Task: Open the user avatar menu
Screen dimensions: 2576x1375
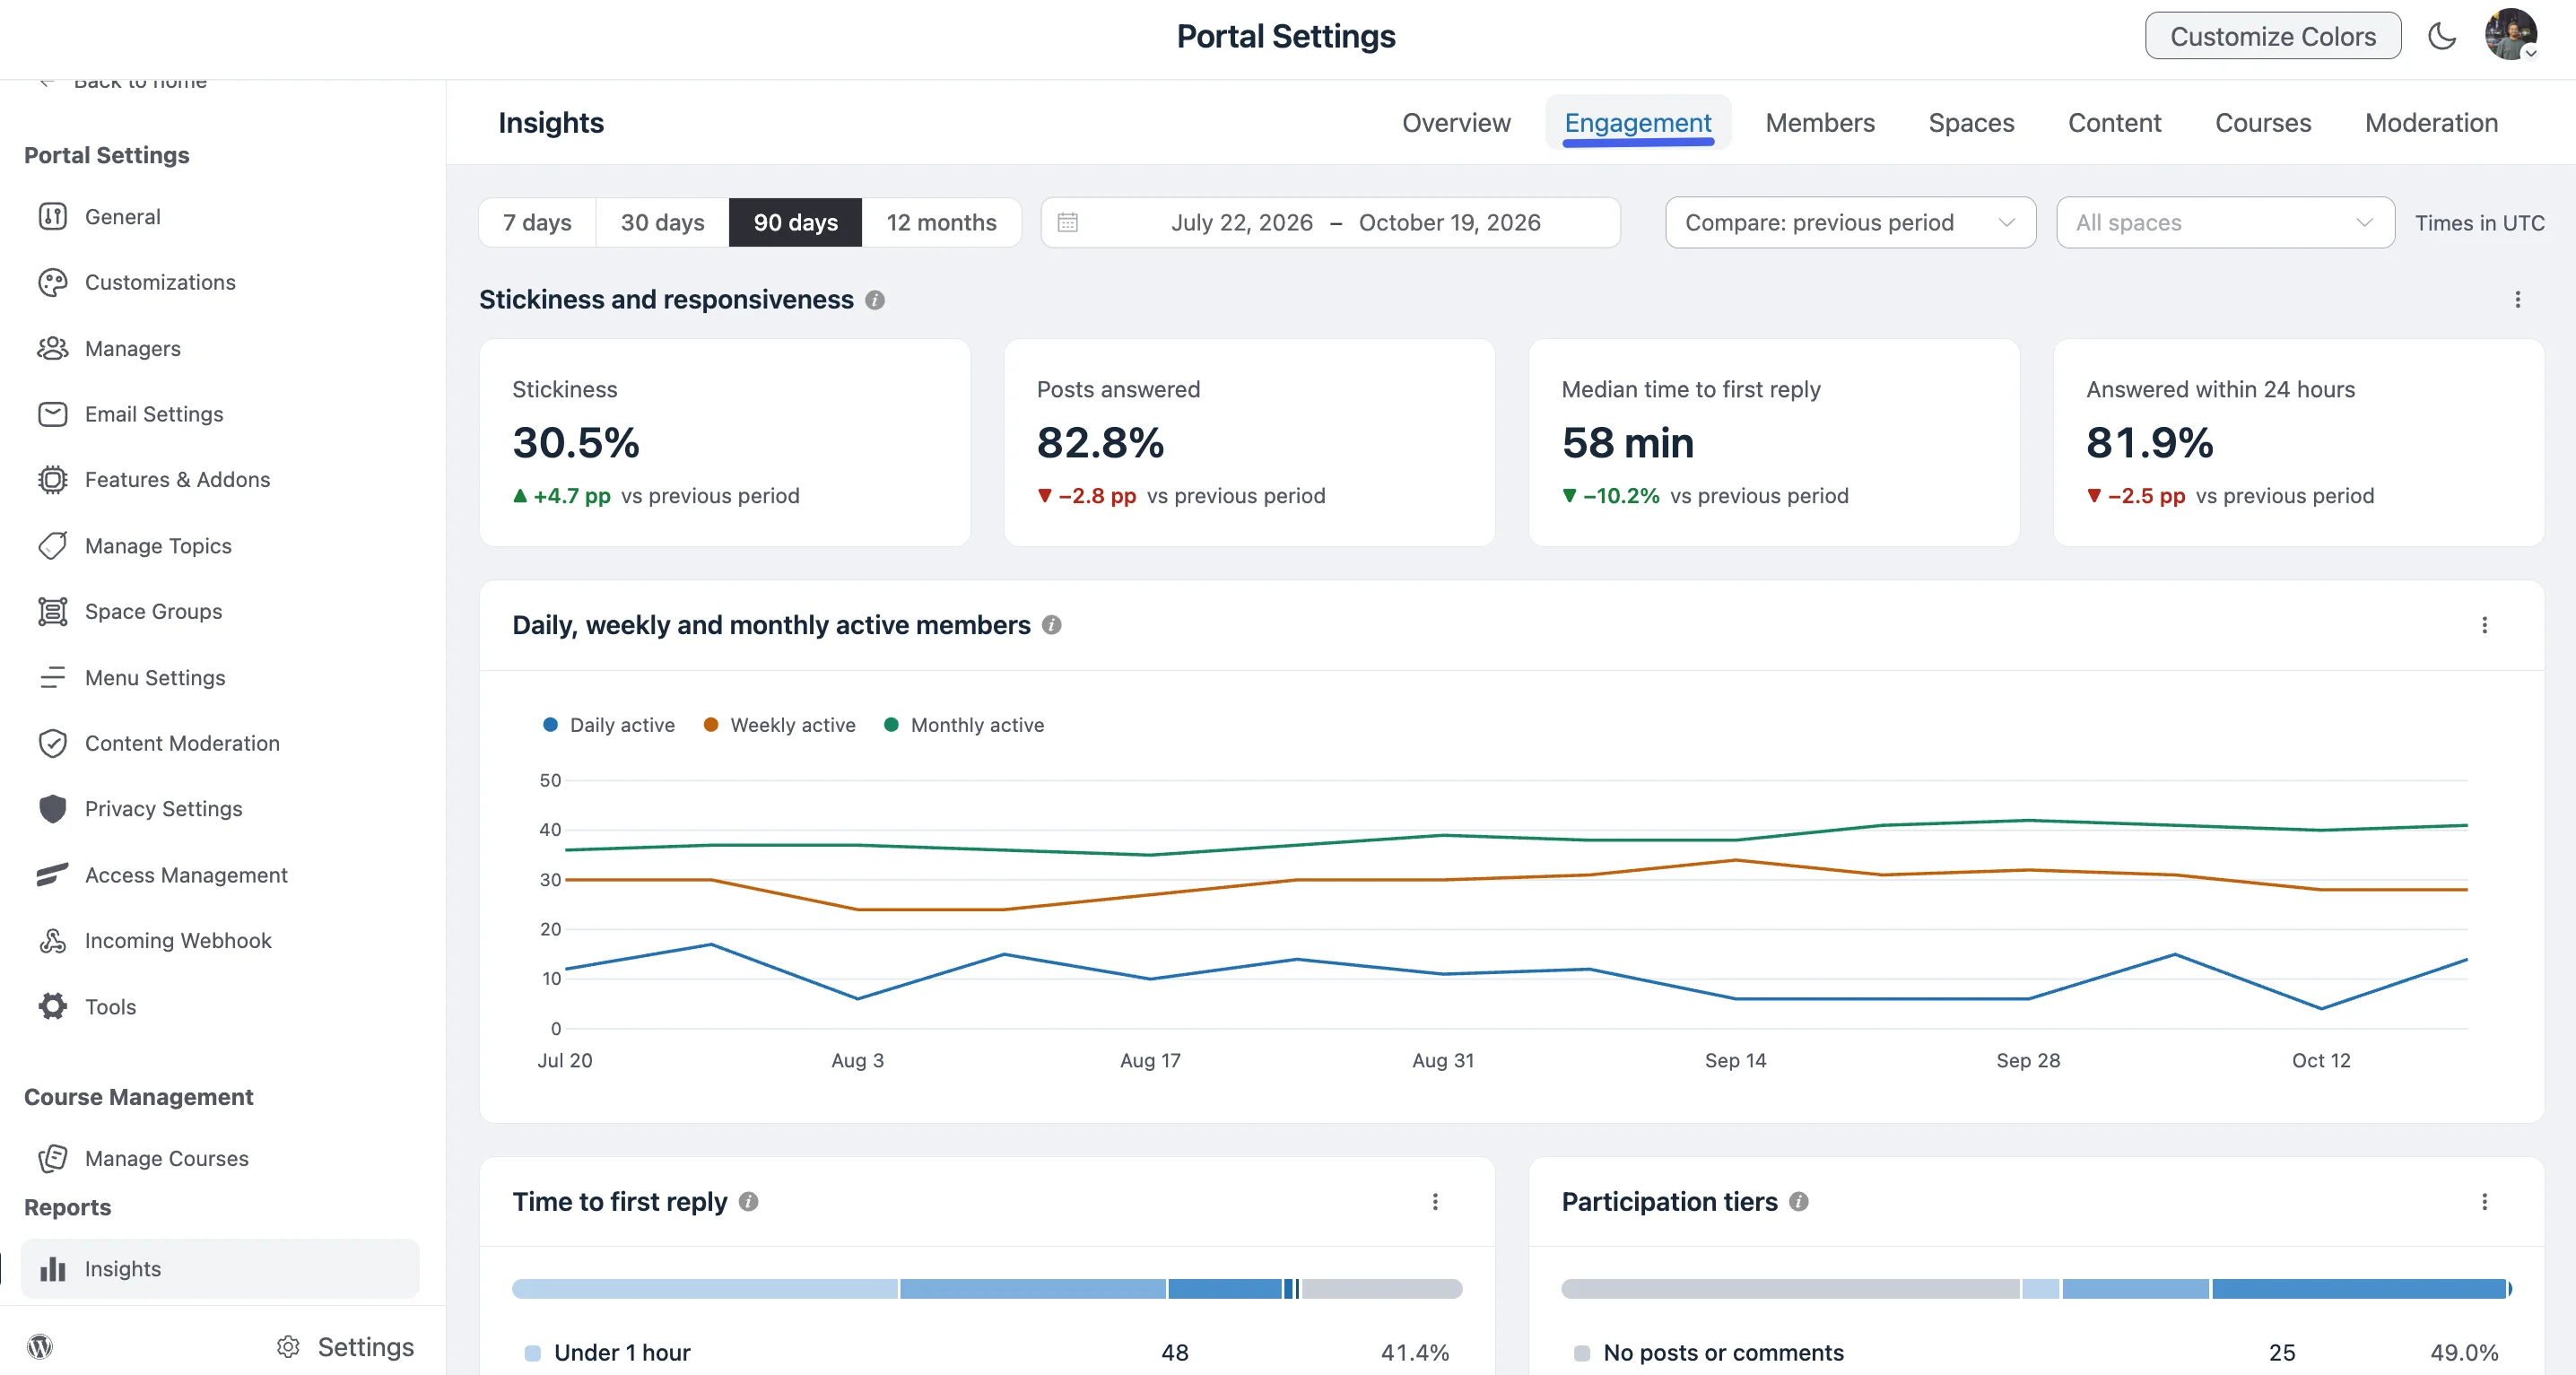Action: click(2511, 35)
